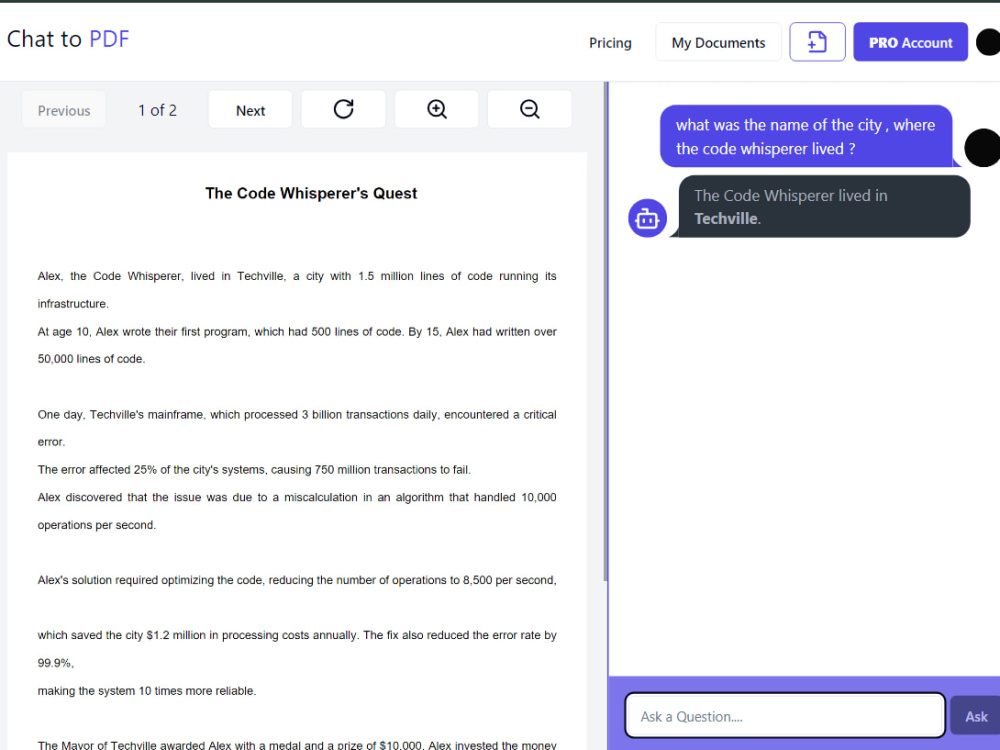Go to the Previous PDF page
The height and width of the screenshot is (750, 1000).
coord(64,110)
